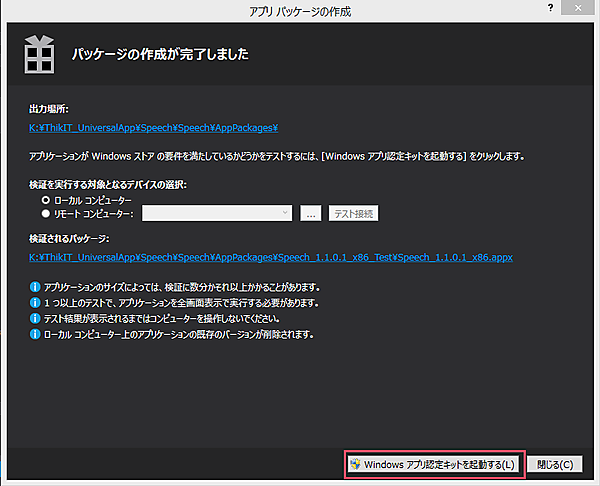Click the 全画面表示で実行する必要があります note text
600x486 pixels.
click(x=181, y=303)
